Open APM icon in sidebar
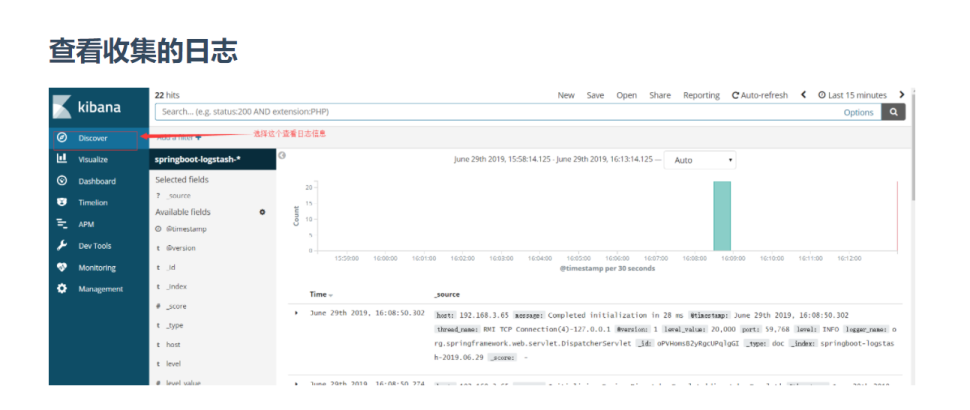The width and height of the screenshot is (970, 410). click(61, 224)
